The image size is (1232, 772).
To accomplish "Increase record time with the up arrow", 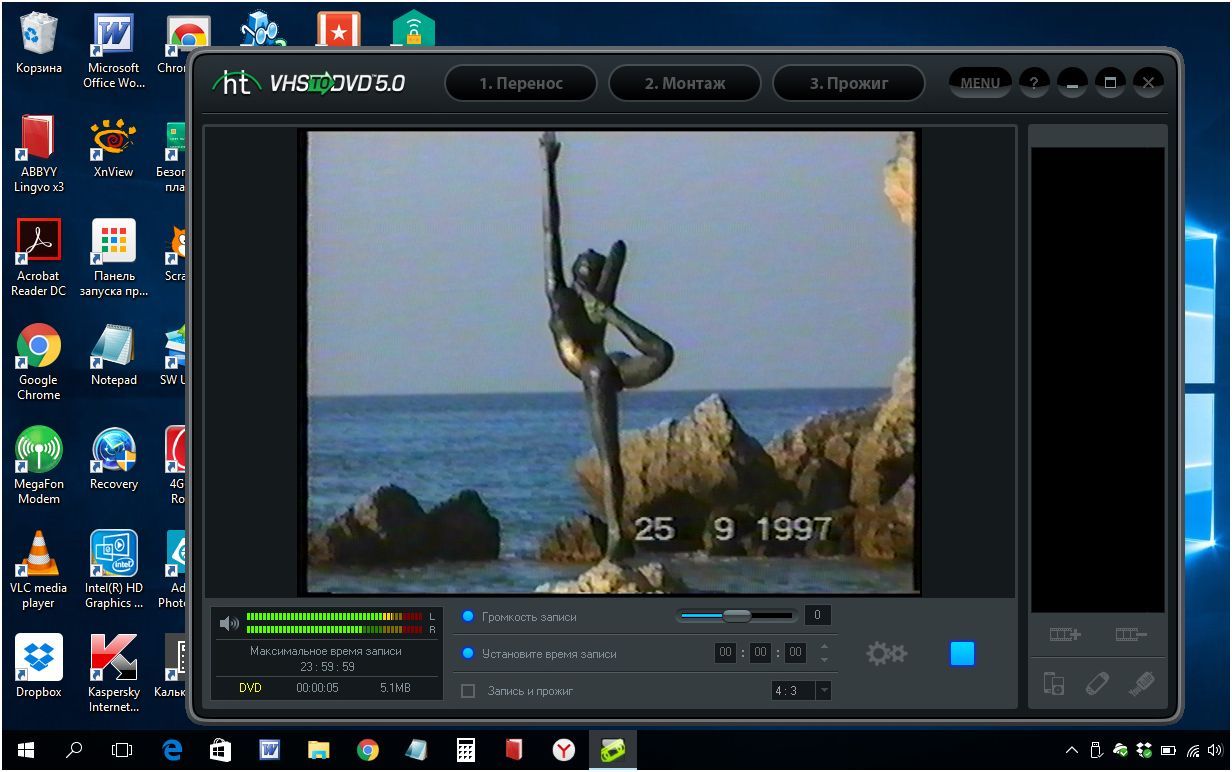I will (x=823, y=647).
